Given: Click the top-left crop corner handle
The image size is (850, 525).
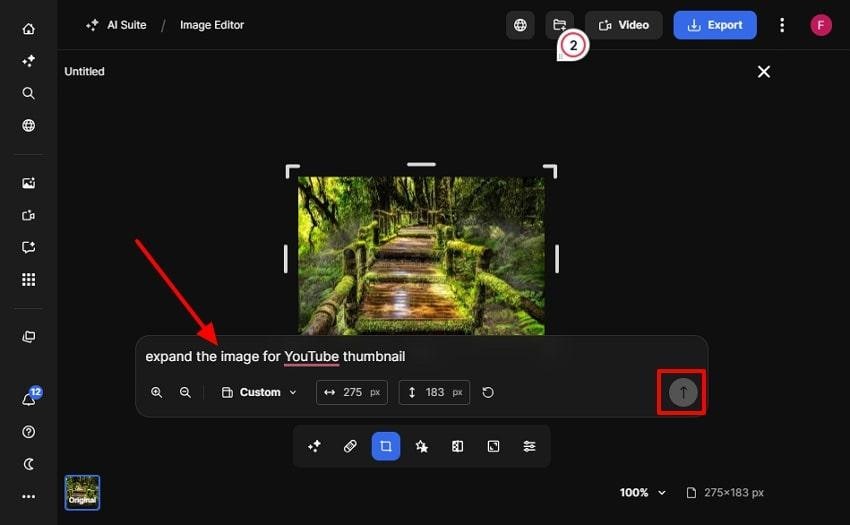Looking at the screenshot, I should coord(291,170).
